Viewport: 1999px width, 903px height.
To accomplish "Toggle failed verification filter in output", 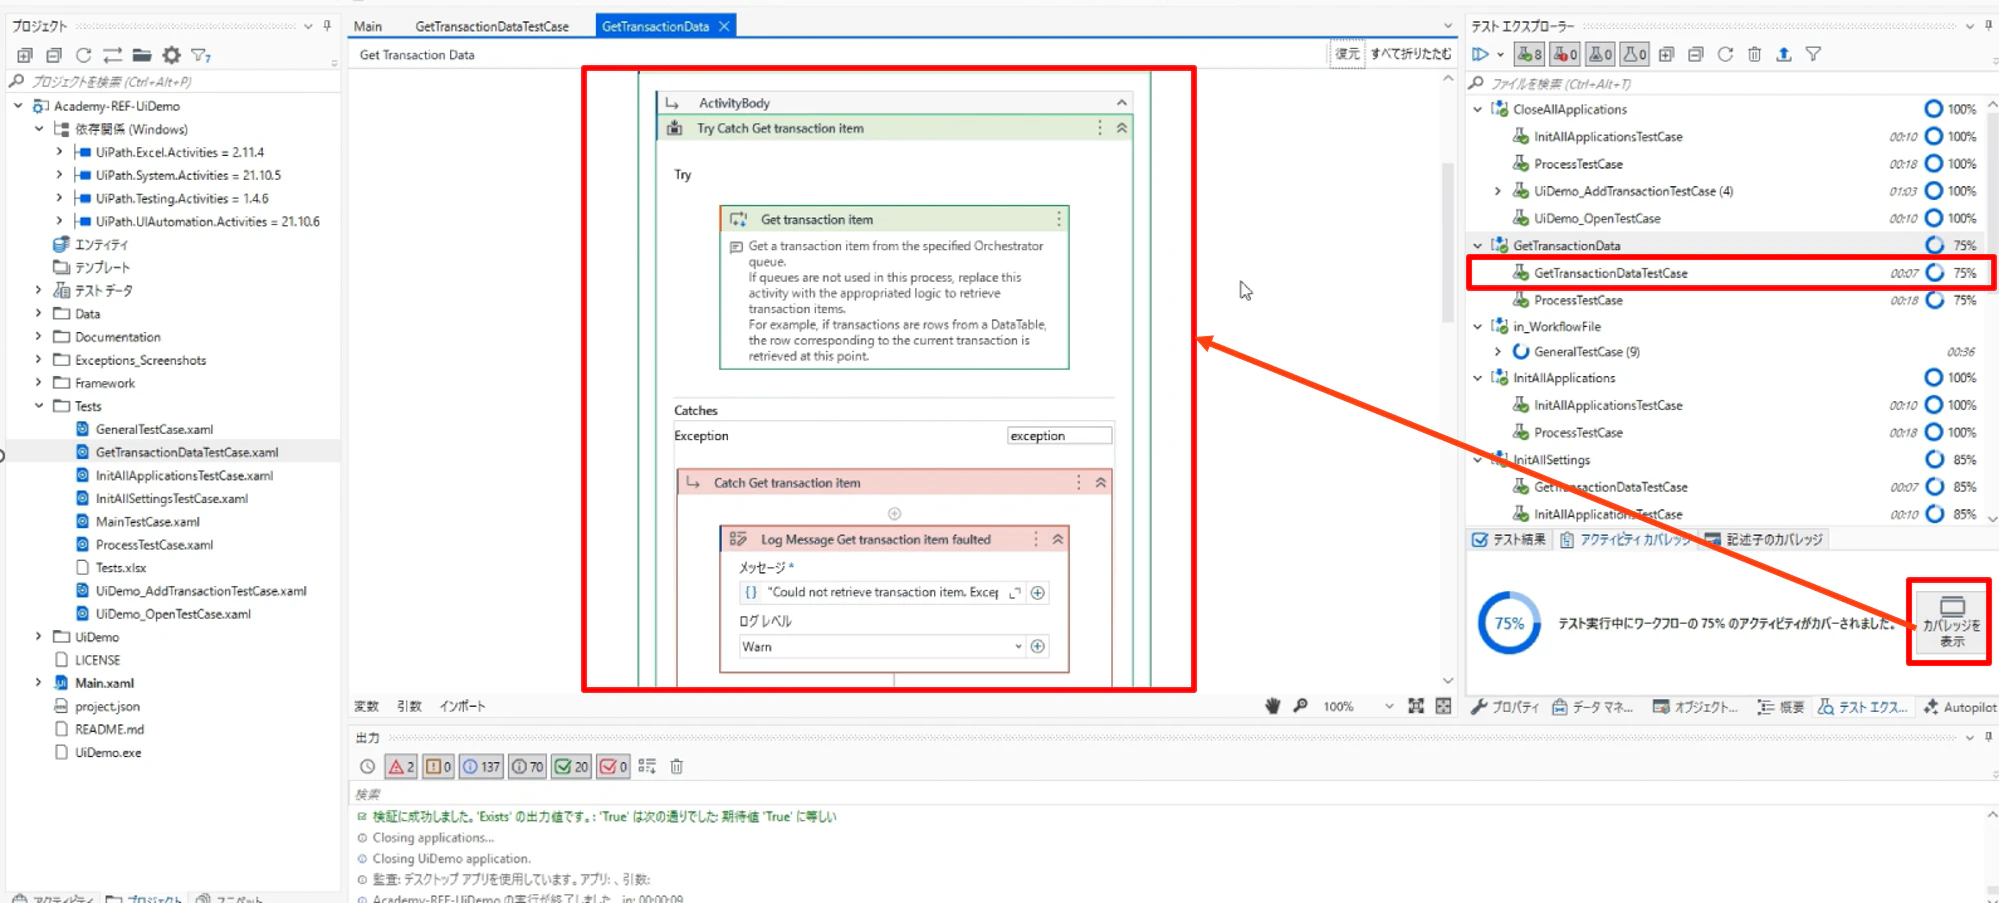I will (613, 766).
